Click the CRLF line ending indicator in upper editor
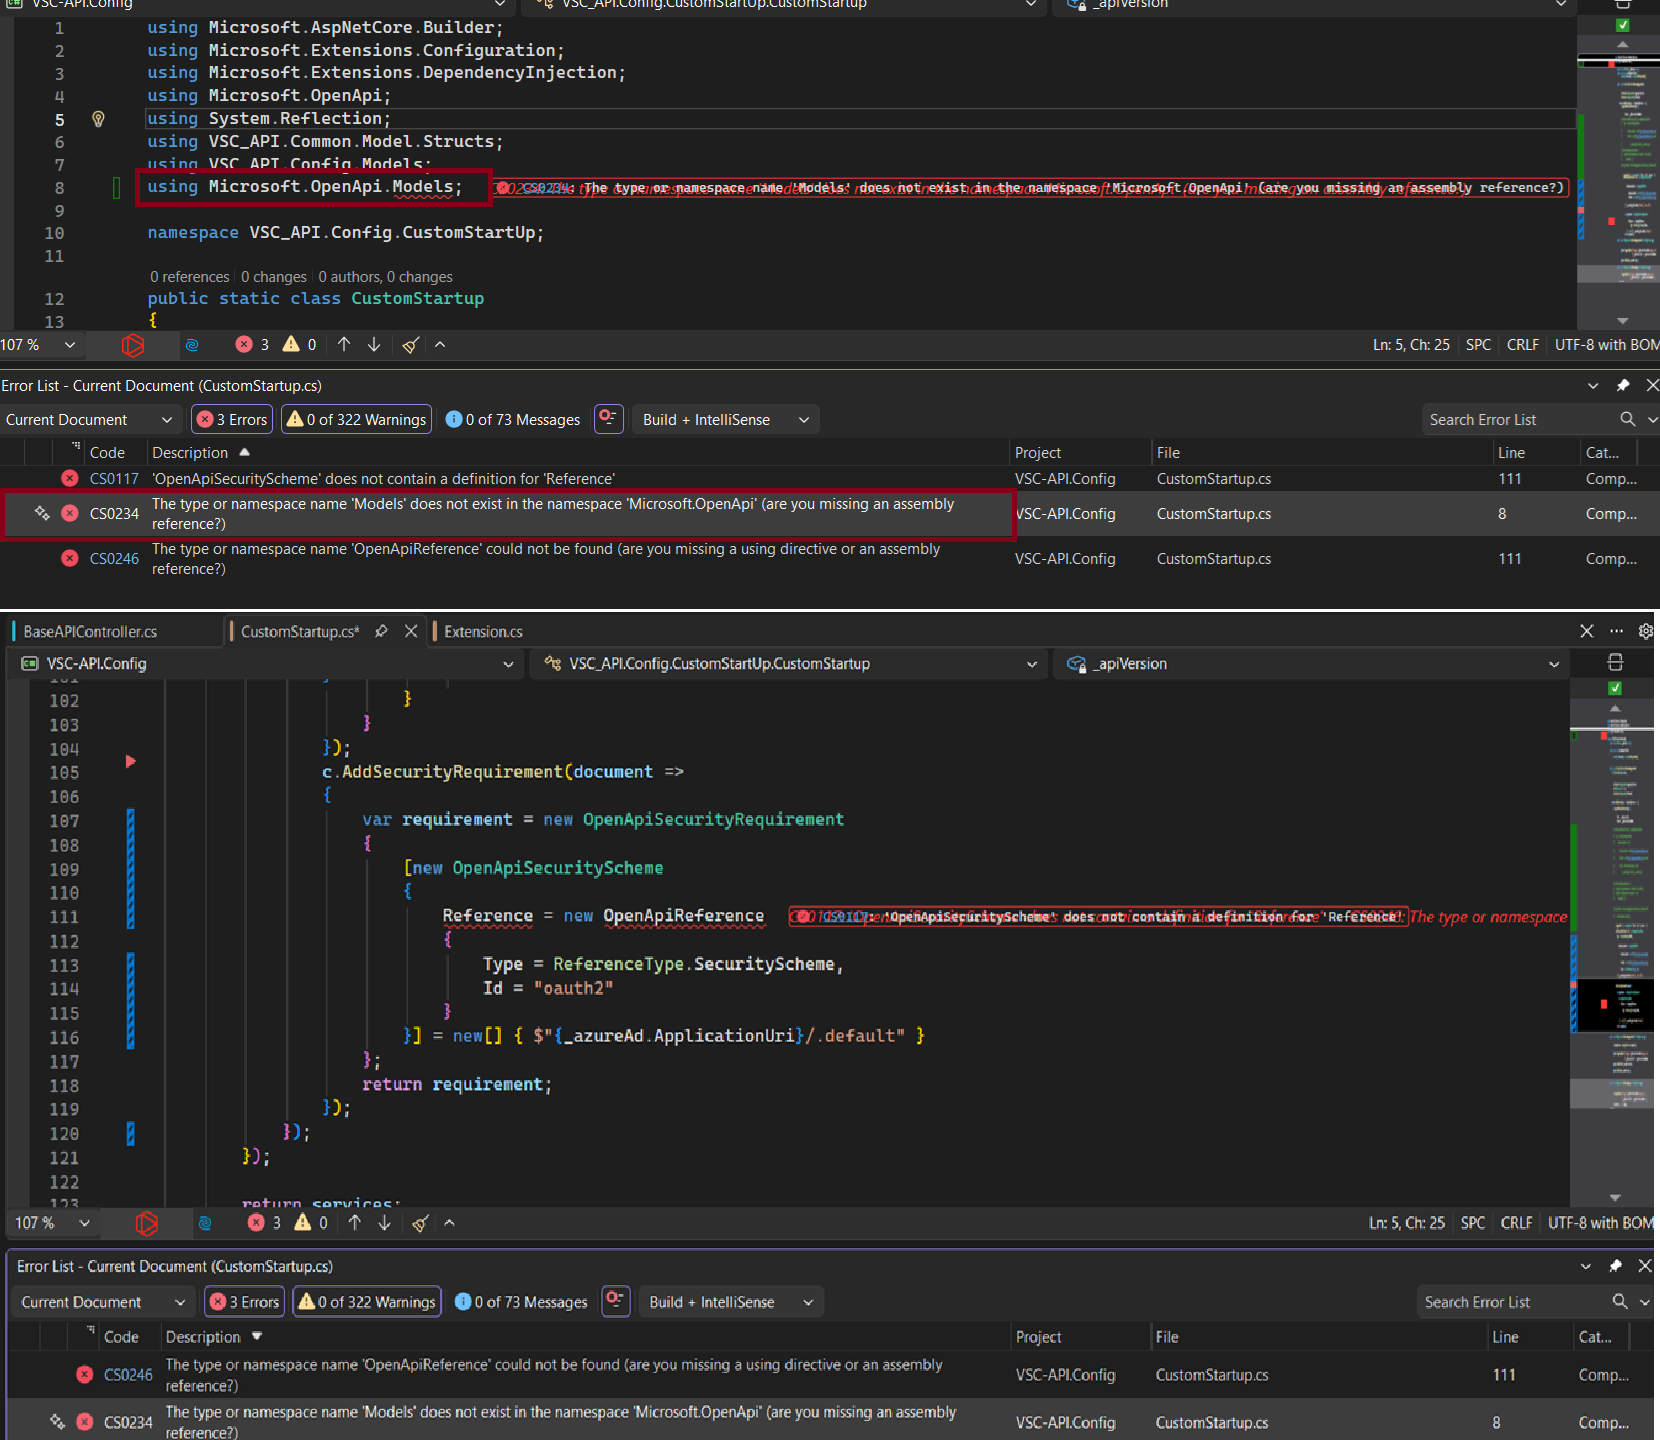 click(x=1522, y=345)
